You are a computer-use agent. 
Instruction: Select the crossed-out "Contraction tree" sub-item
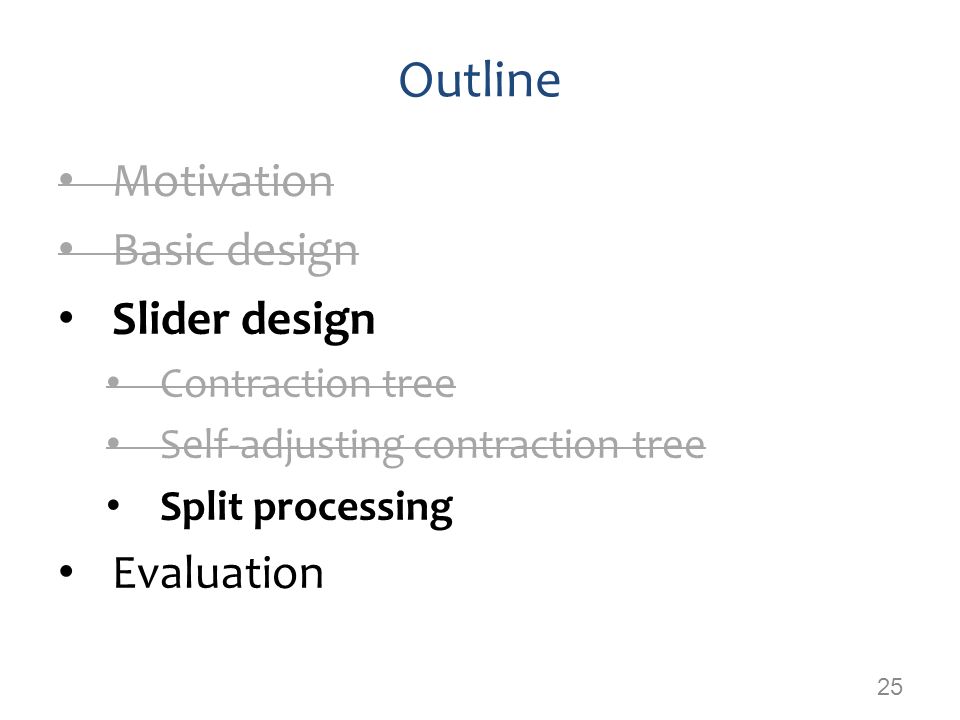308,383
